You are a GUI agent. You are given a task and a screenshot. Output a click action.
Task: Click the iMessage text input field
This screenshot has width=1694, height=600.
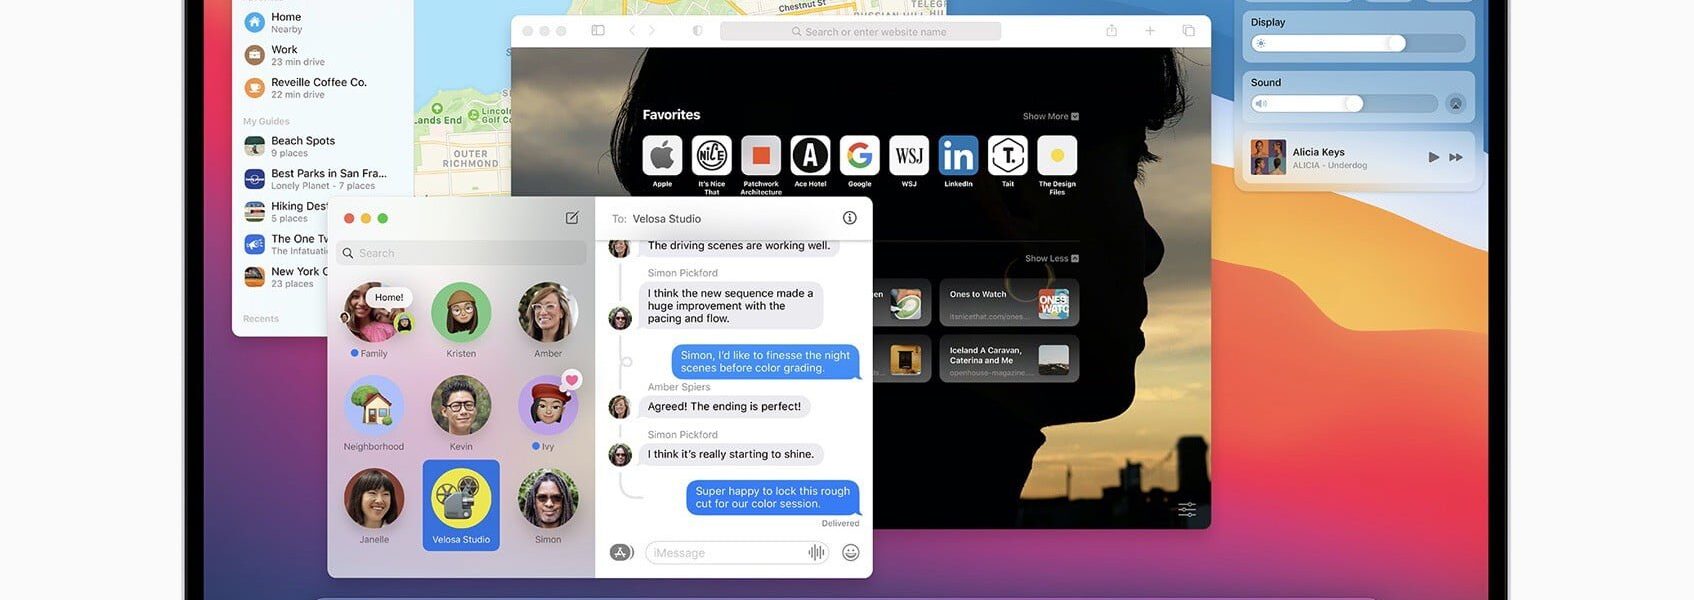(738, 552)
